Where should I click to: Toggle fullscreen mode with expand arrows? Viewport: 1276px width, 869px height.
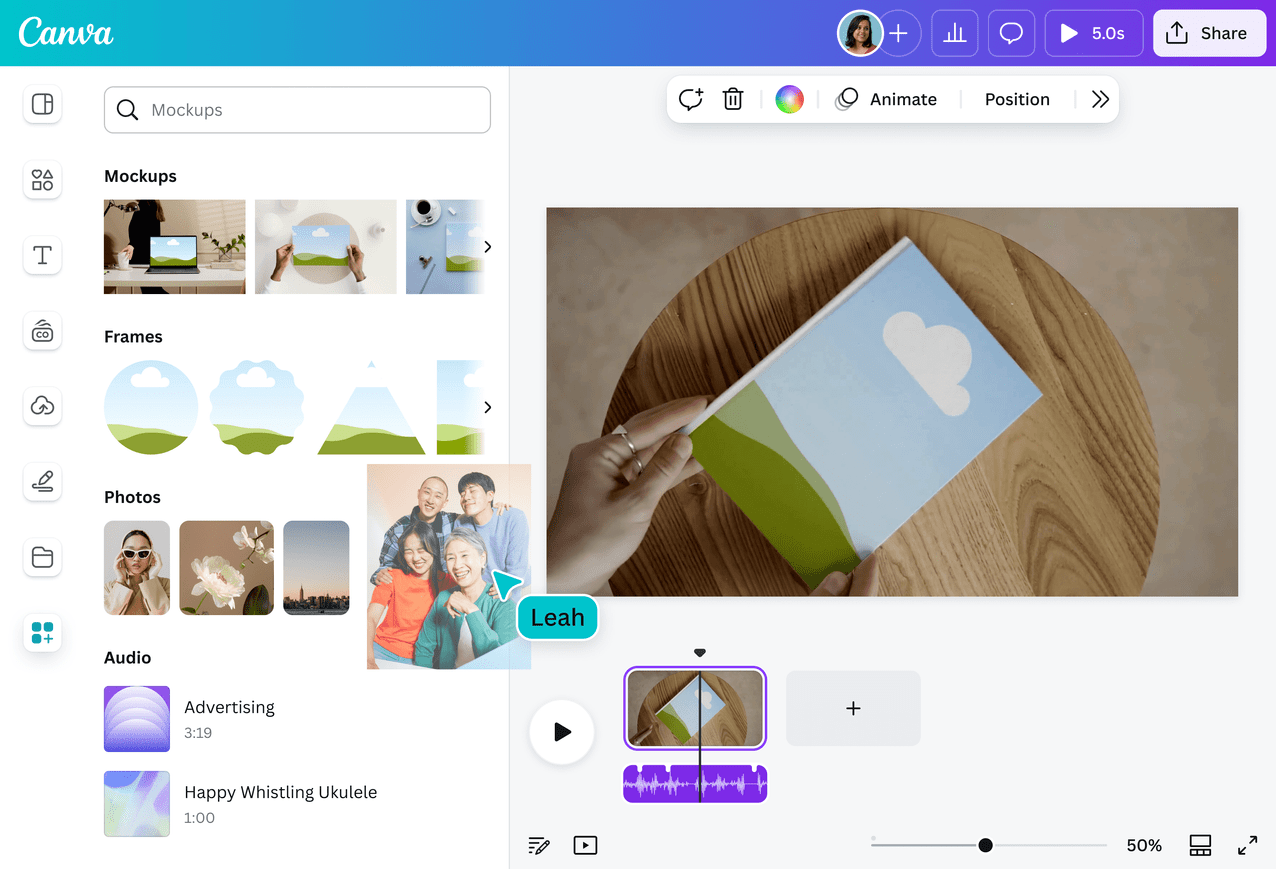tap(1247, 846)
